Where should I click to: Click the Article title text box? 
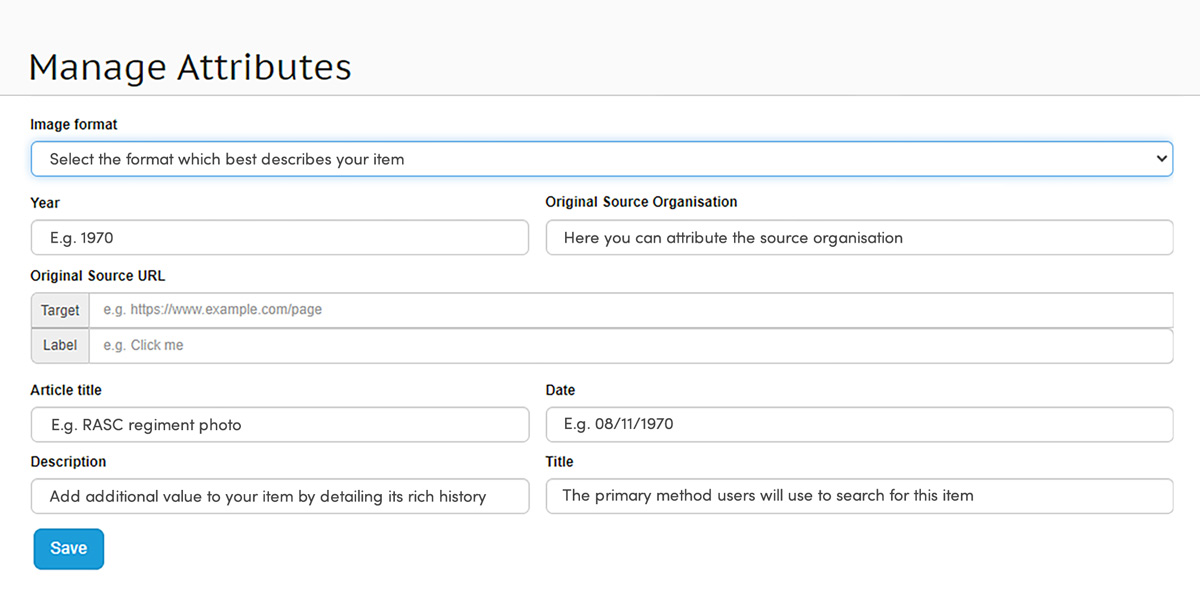[279, 424]
